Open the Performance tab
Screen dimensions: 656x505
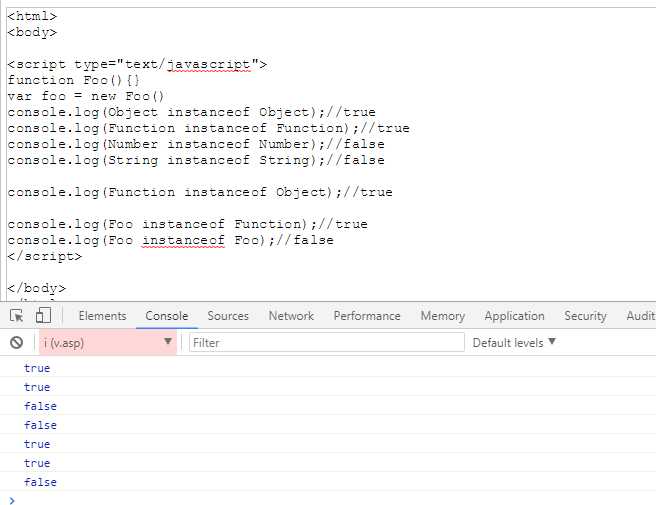pyautogui.click(x=367, y=316)
